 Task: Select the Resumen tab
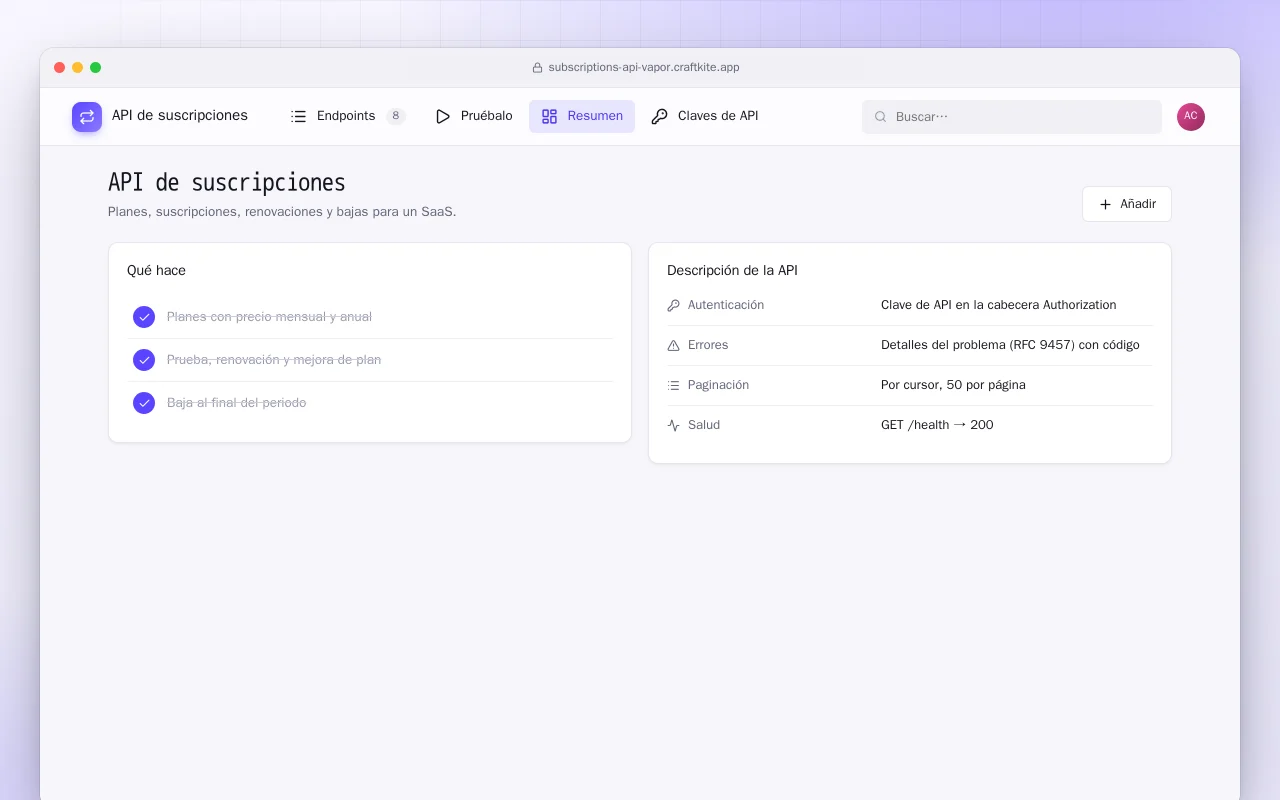click(x=582, y=116)
